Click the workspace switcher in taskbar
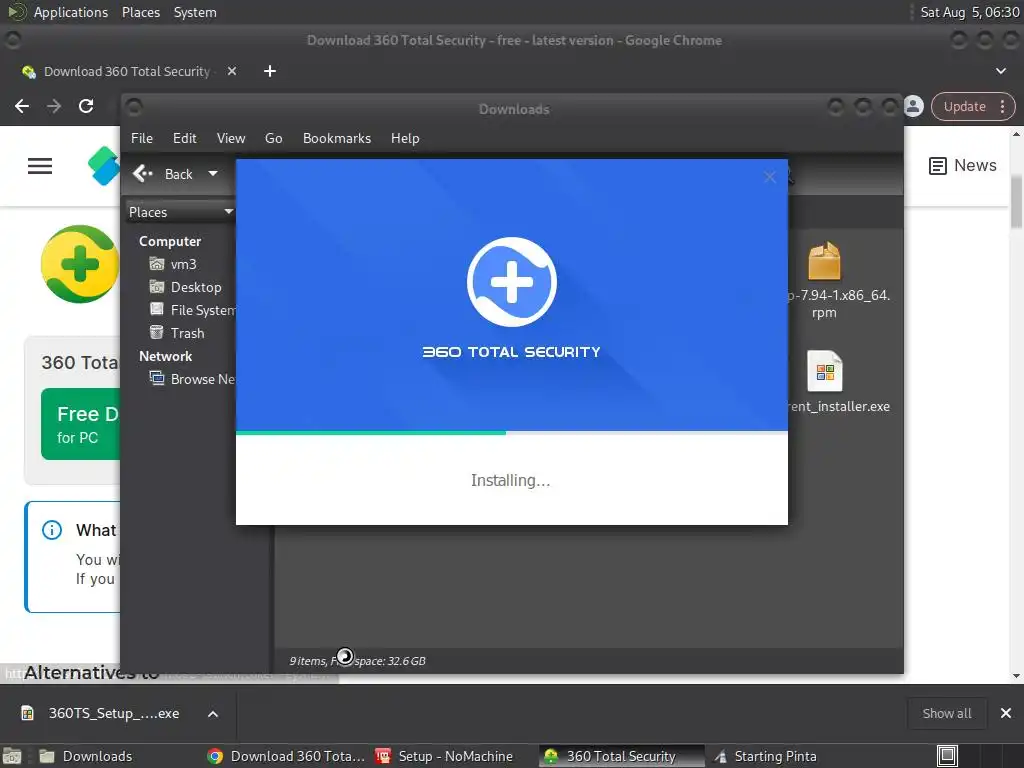This screenshot has width=1024, height=768. pyautogui.click(x=947, y=756)
